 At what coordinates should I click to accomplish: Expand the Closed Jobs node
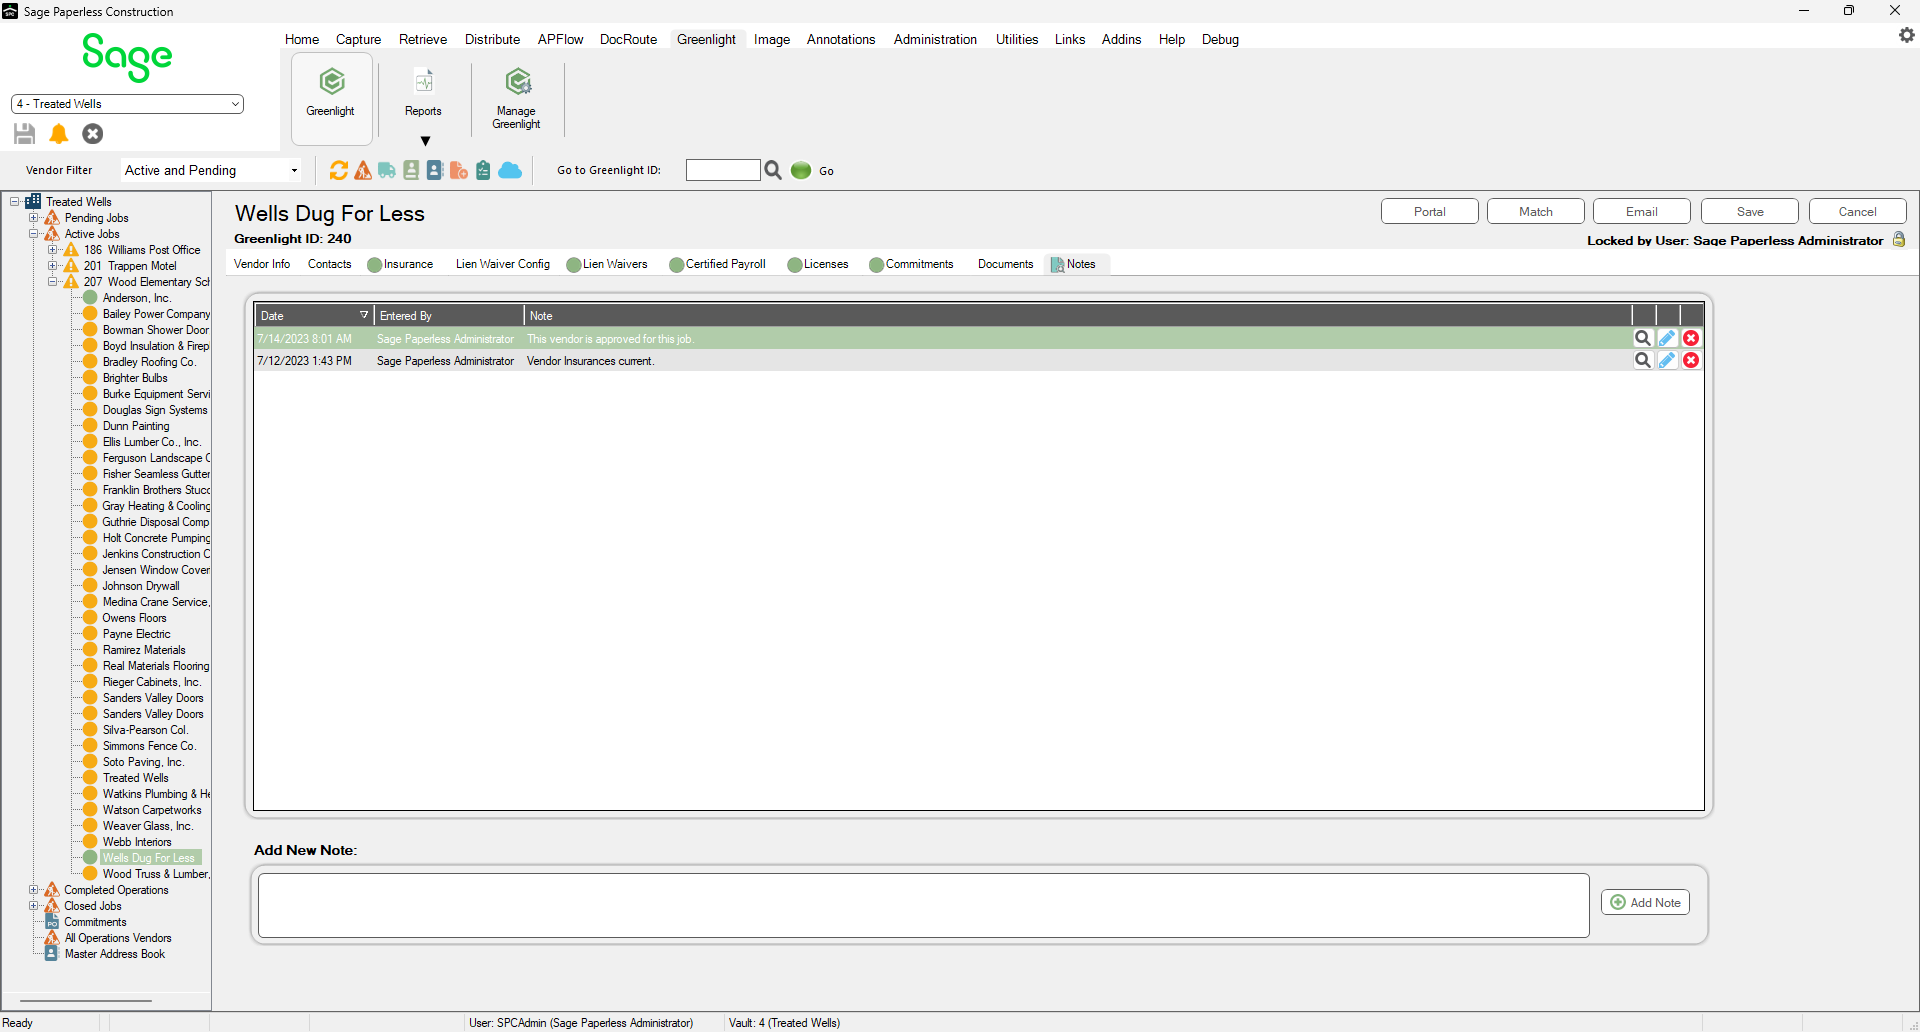pos(34,905)
